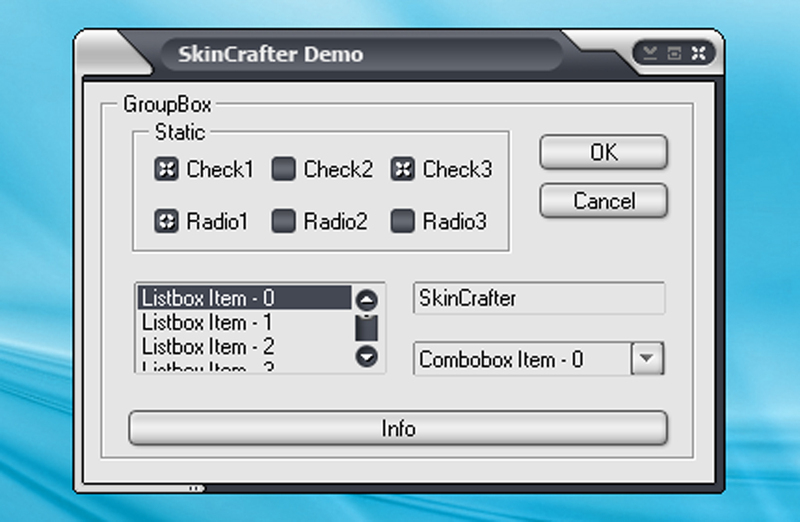This screenshot has width=800, height=522.
Task: Uncheck the Check3 checkbox
Action: click(403, 169)
